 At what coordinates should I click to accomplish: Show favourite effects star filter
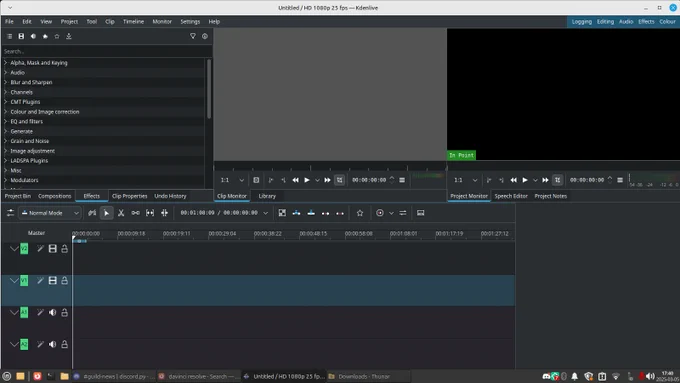click(57, 36)
